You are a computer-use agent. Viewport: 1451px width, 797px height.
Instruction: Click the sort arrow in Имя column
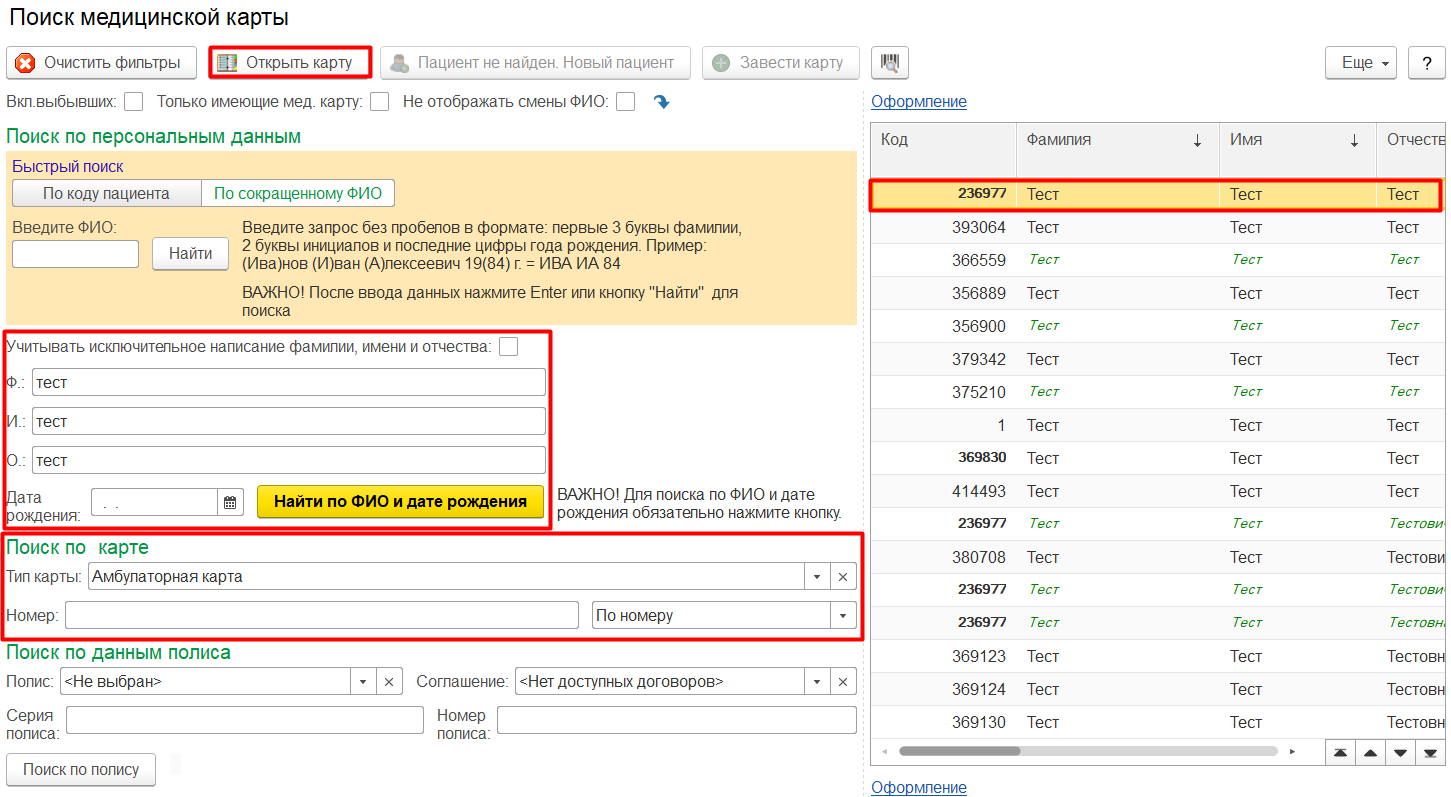[1354, 141]
